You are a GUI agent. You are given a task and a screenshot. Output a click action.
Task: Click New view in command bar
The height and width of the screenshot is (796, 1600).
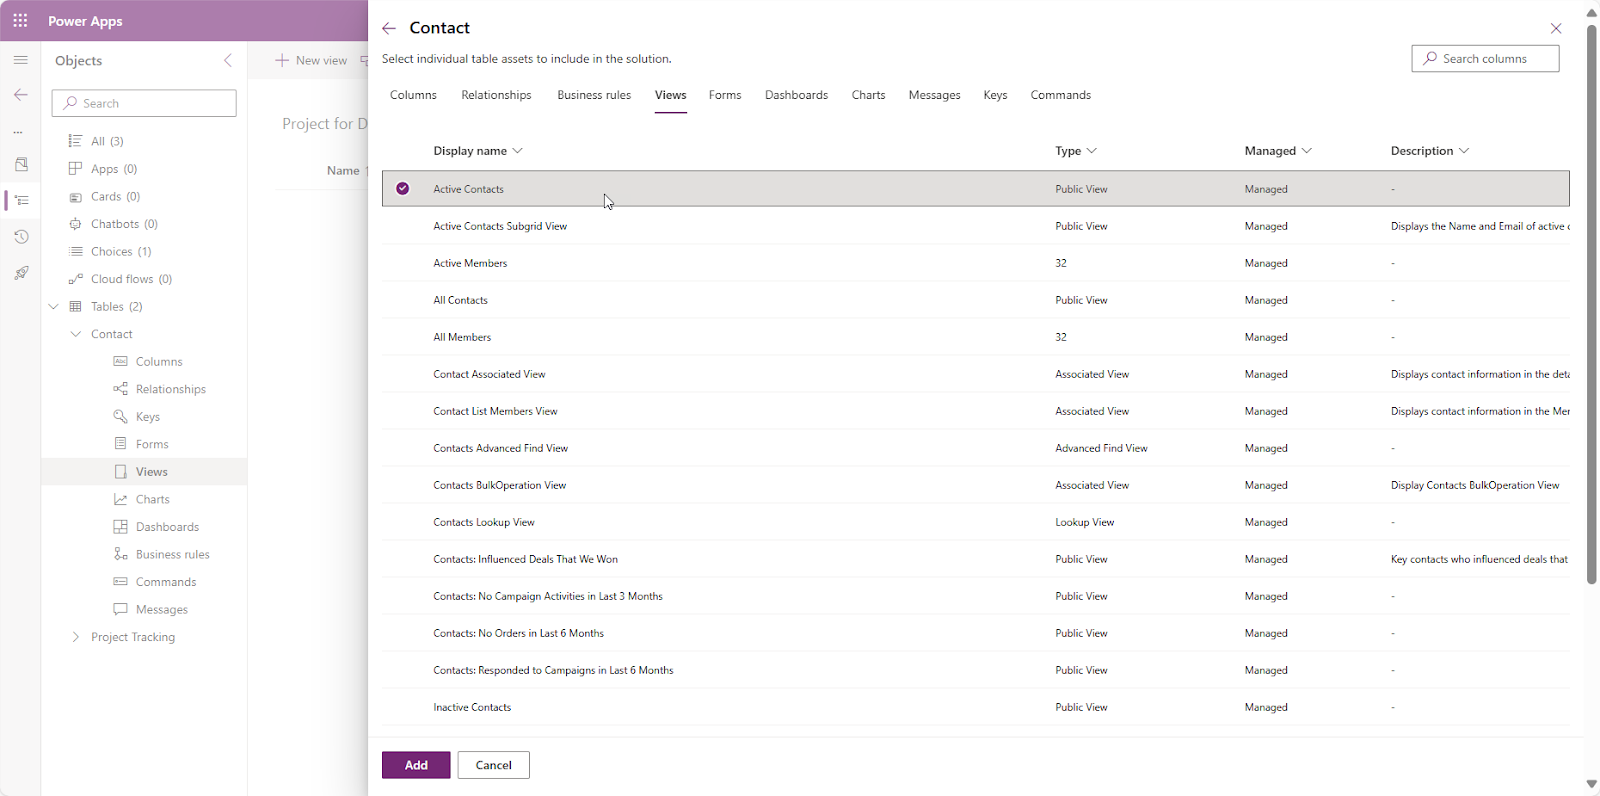point(311,60)
